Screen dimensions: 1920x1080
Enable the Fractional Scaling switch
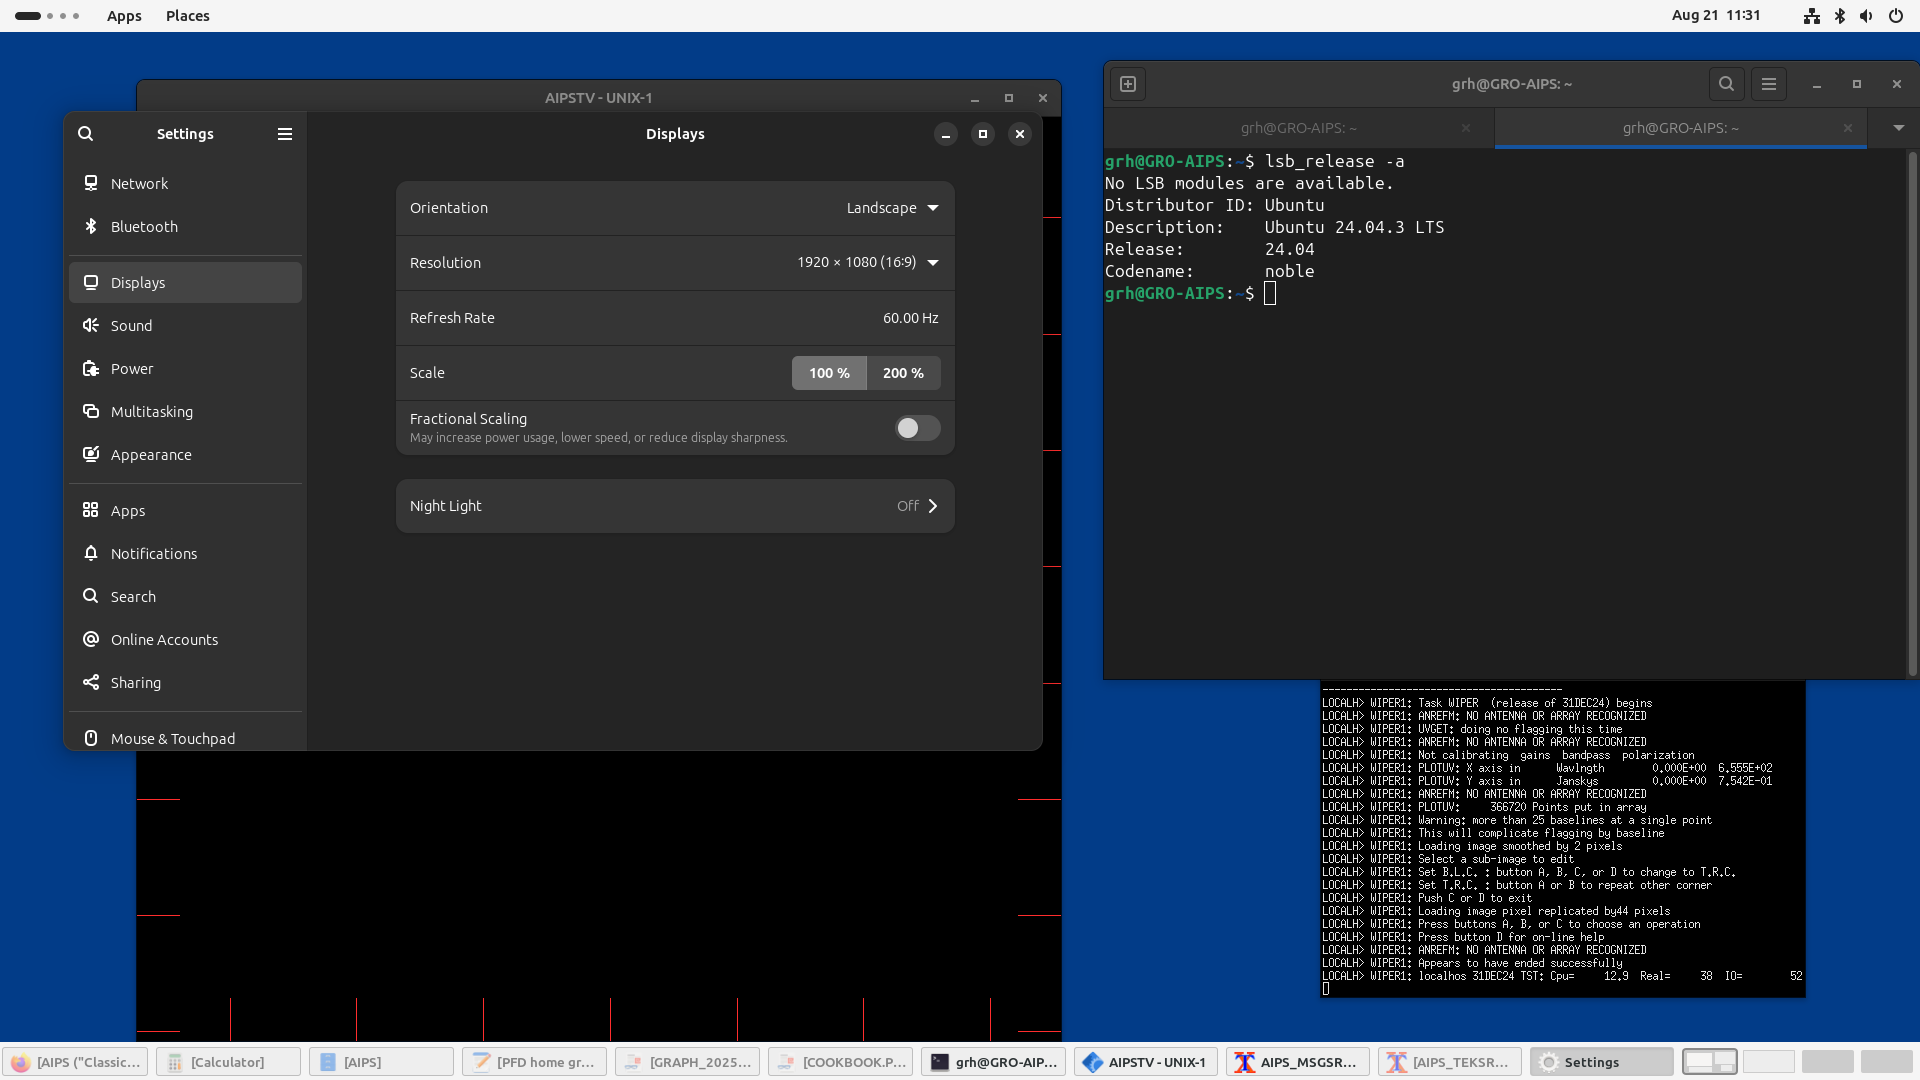pyautogui.click(x=917, y=428)
